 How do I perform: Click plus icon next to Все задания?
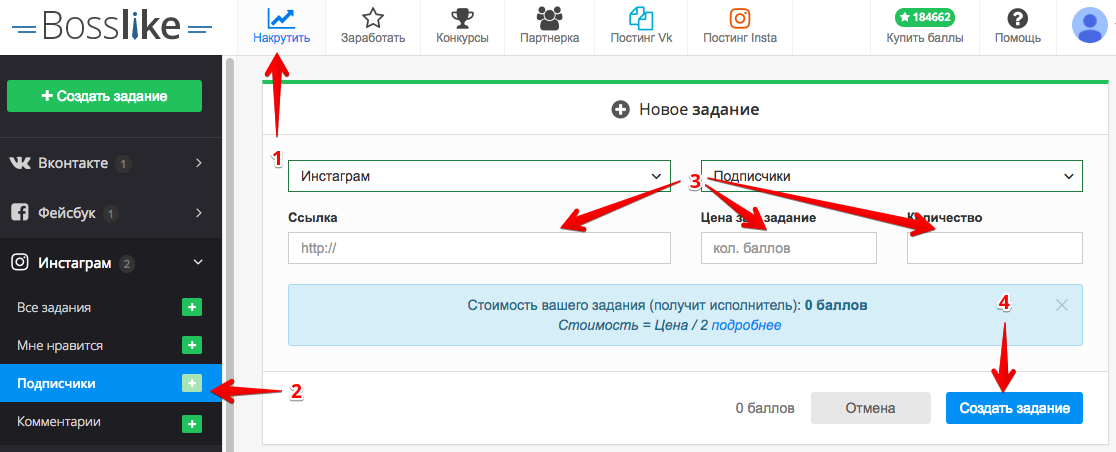coord(192,308)
